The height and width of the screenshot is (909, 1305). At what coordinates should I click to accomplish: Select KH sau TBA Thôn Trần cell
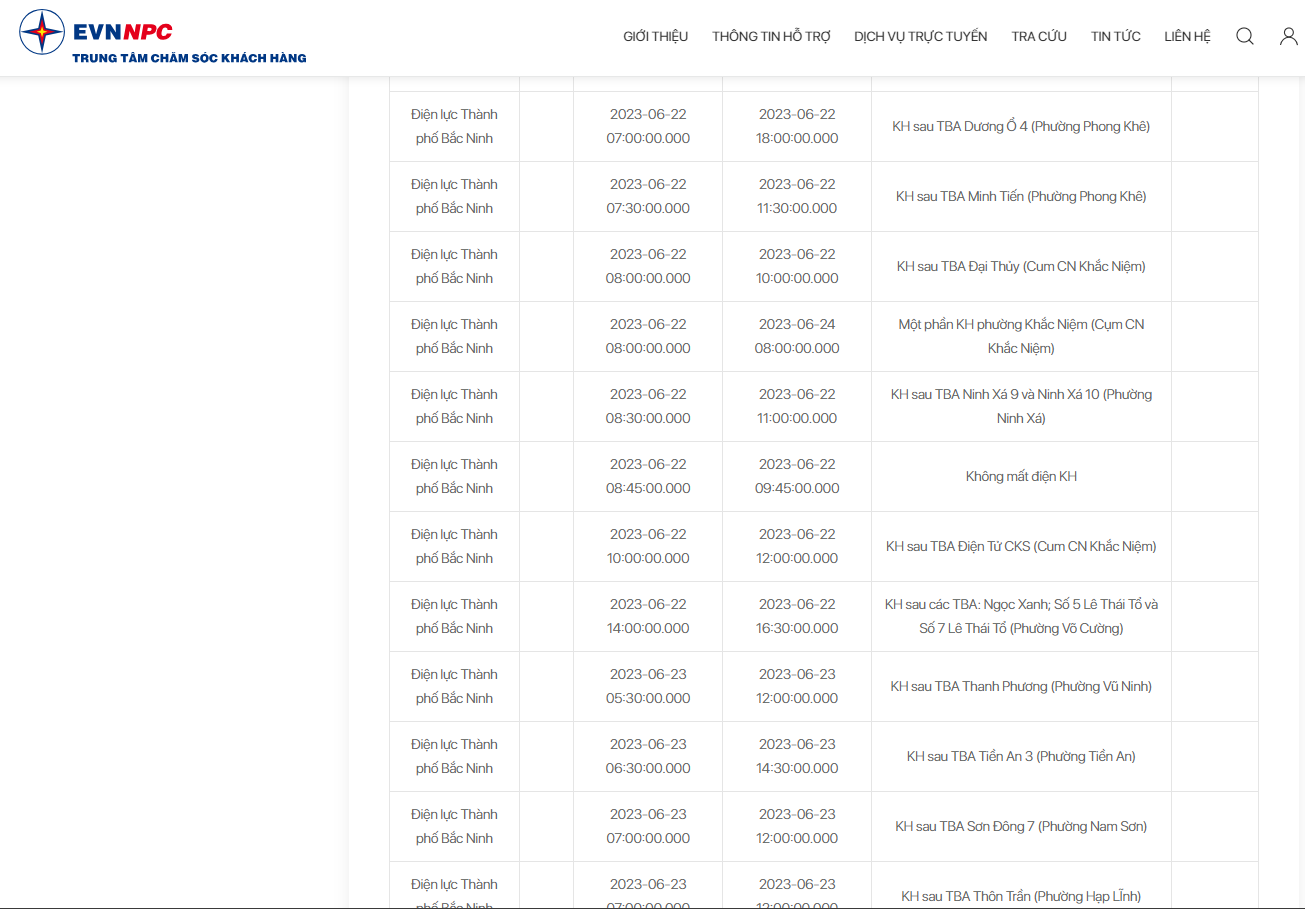(1021, 886)
